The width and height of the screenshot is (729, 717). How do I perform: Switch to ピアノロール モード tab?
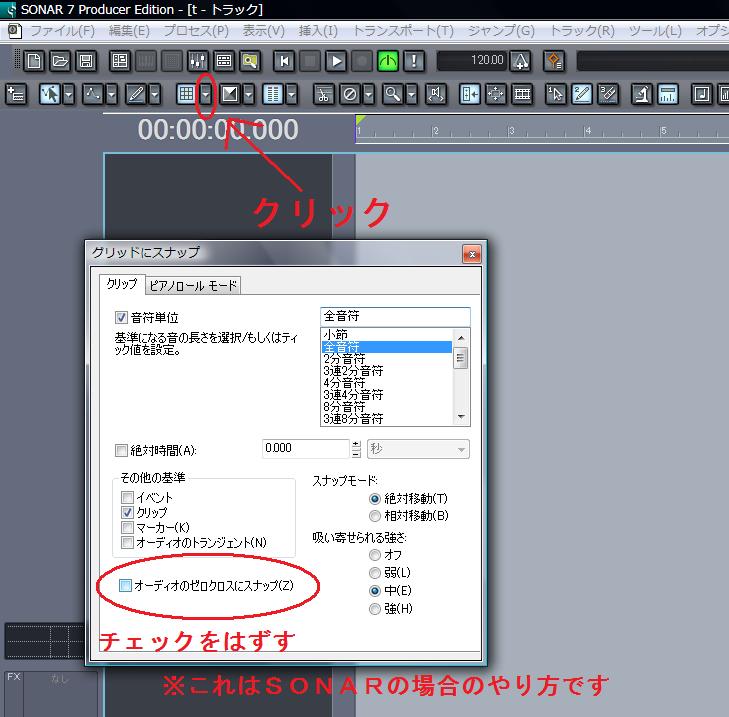tap(193, 285)
